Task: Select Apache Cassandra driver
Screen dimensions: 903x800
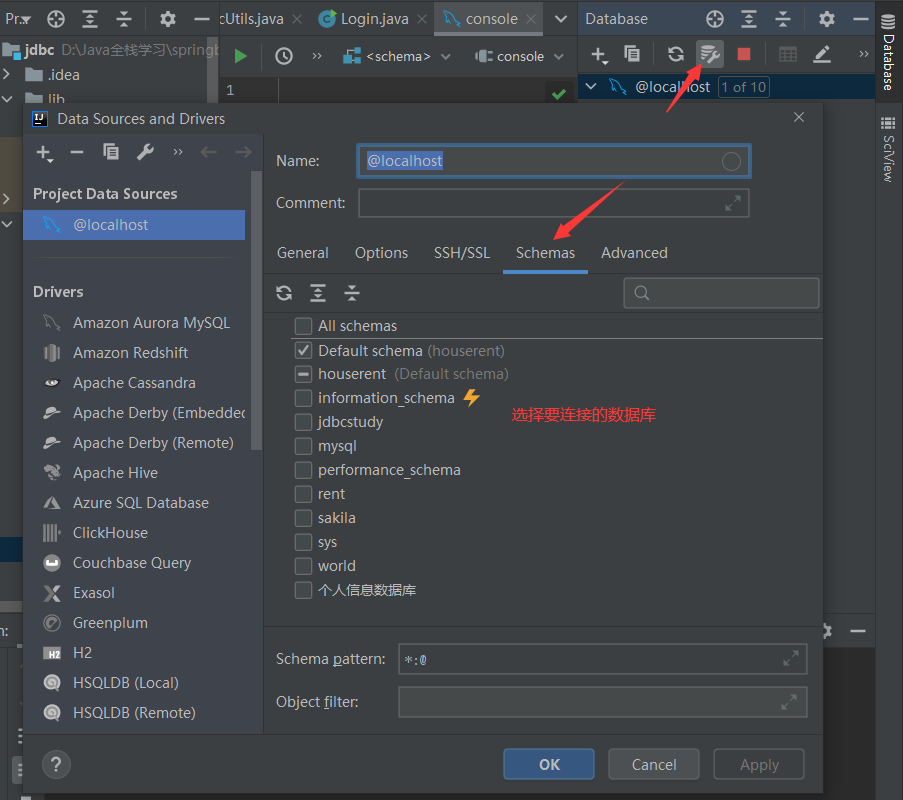Action: (134, 383)
